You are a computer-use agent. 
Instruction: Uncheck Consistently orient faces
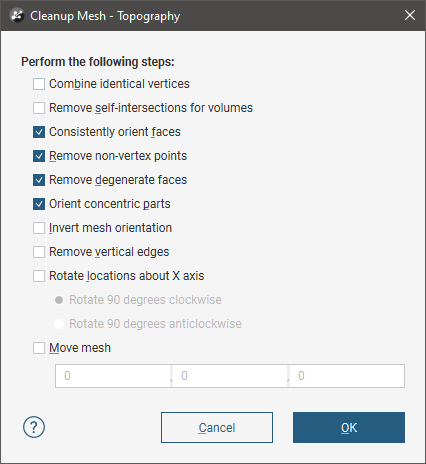pos(39,132)
